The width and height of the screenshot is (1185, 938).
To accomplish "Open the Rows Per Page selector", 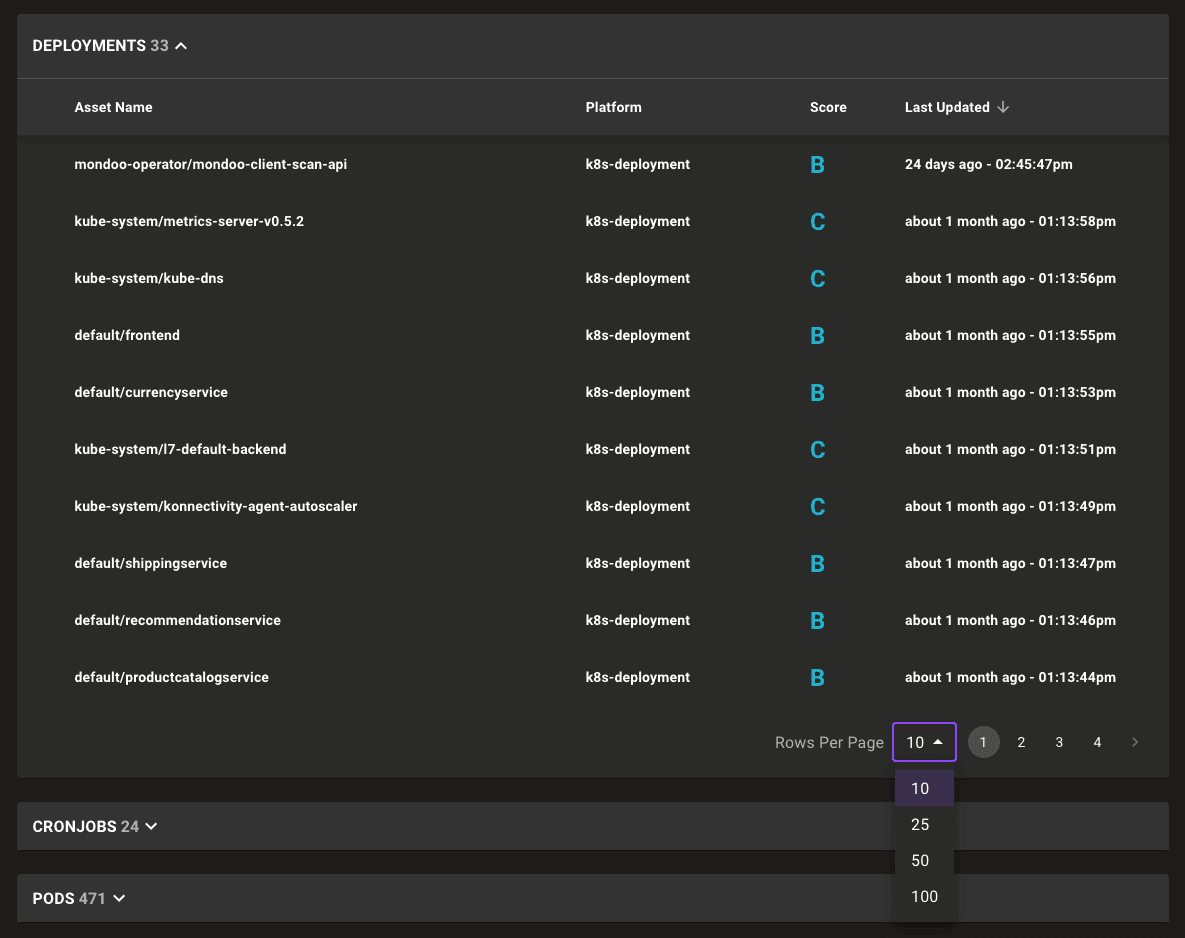I will coord(923,742).
